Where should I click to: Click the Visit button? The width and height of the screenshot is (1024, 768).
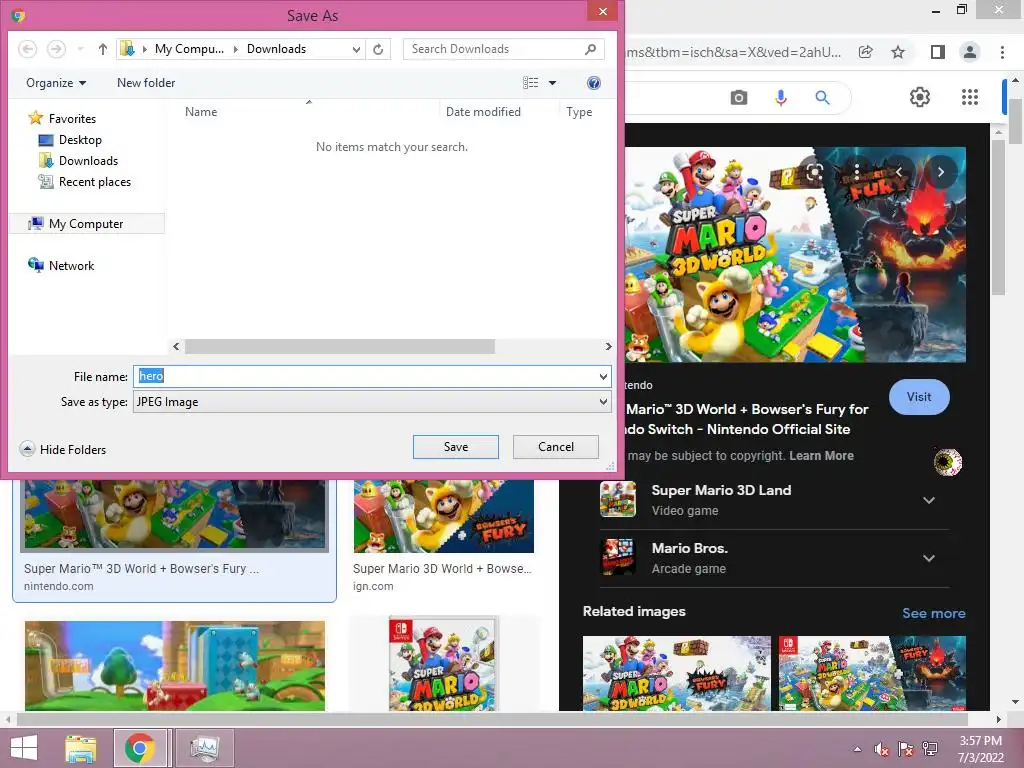point(919,397)
